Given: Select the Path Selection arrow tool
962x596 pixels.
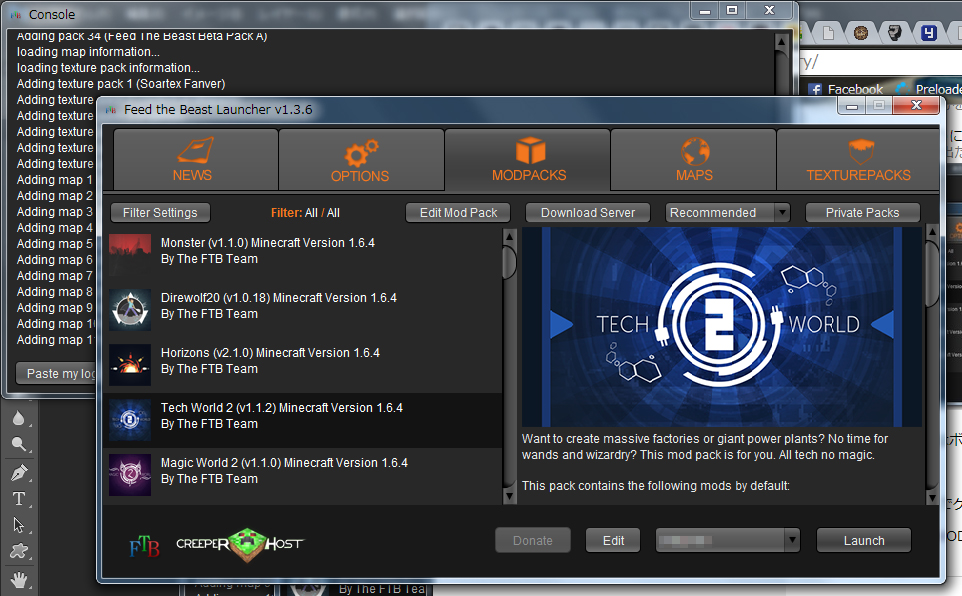Looking at the screenshot, I should [19, 525].
